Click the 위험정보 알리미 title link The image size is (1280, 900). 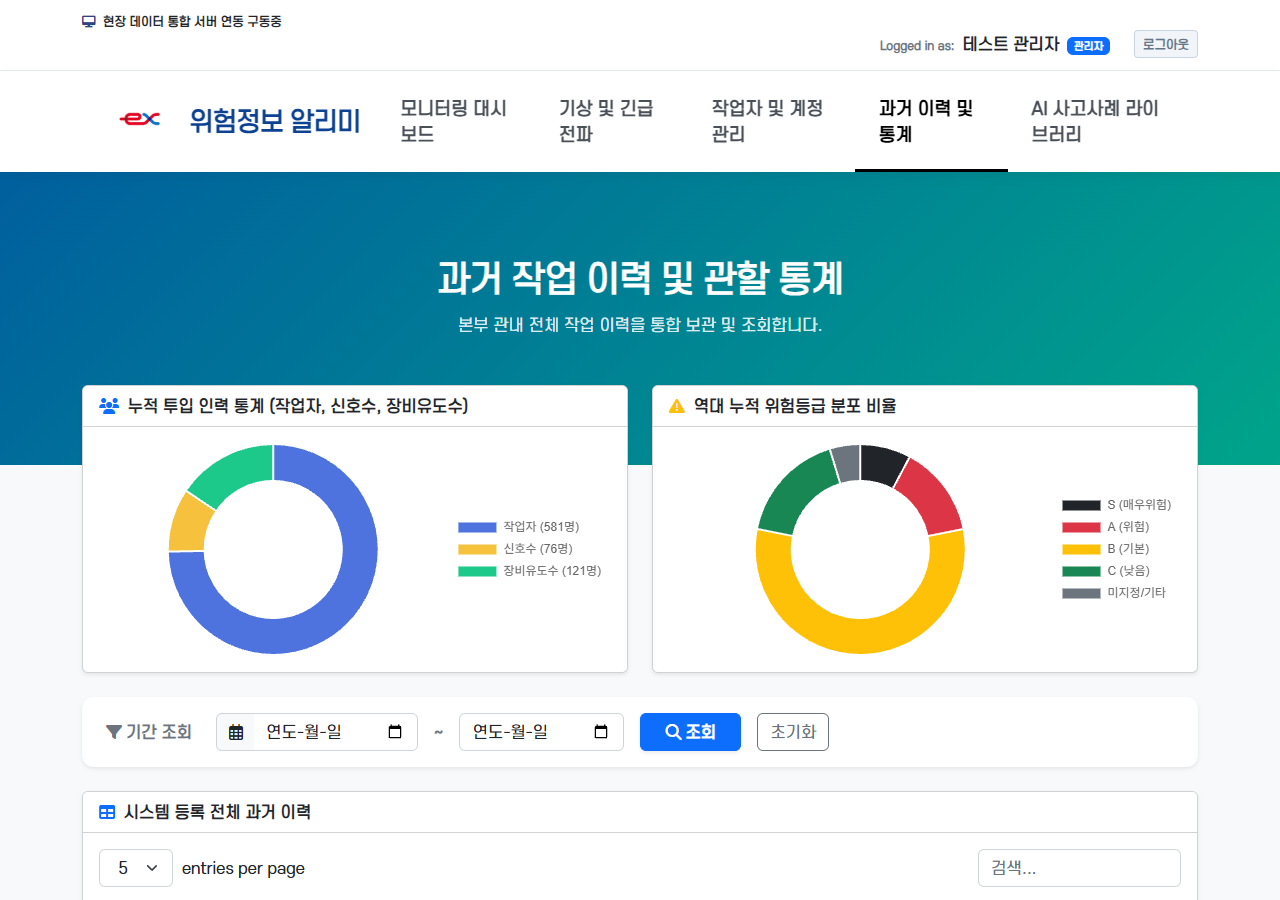click(275, 121)
